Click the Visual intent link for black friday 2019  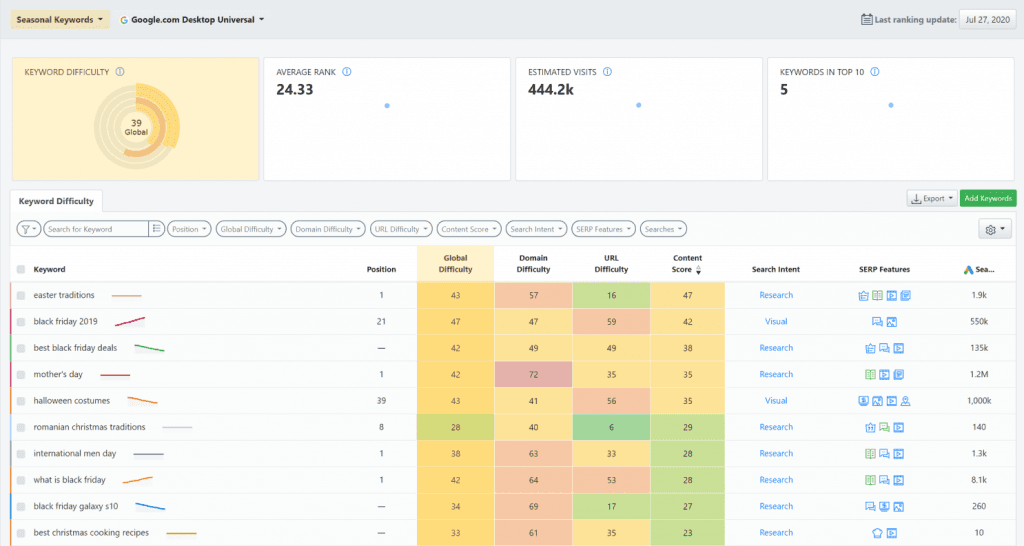point(776,322)
